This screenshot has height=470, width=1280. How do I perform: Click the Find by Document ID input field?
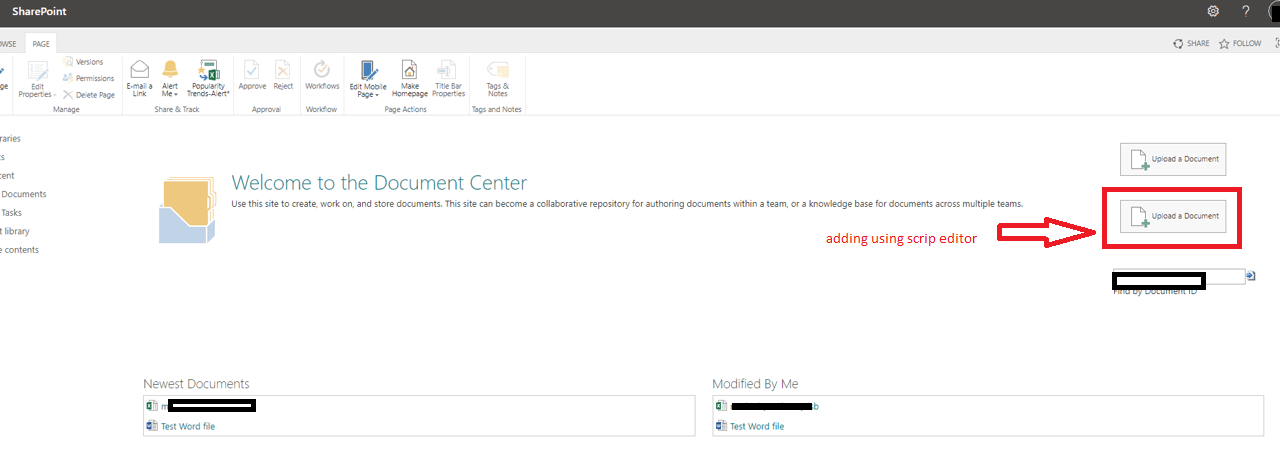[1179, 277]
